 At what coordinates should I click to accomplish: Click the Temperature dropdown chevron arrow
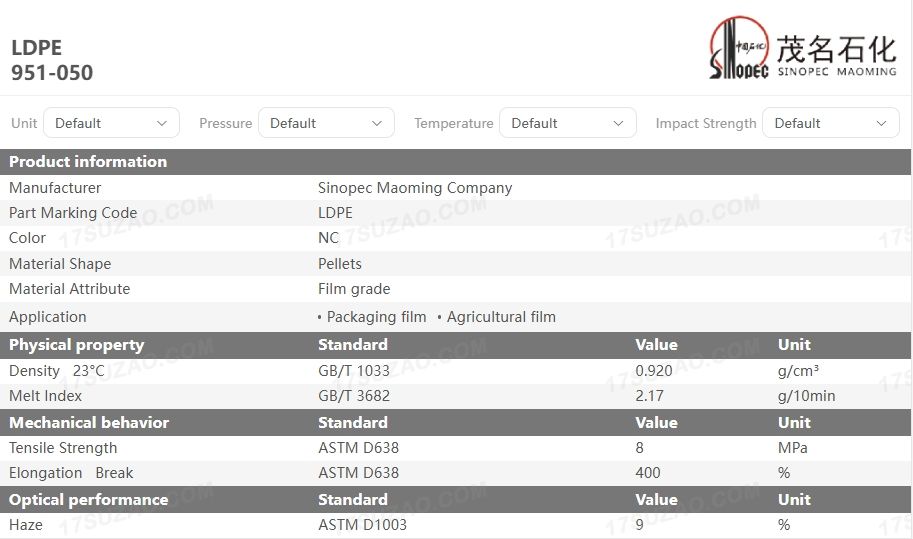(x=618, y=123)
